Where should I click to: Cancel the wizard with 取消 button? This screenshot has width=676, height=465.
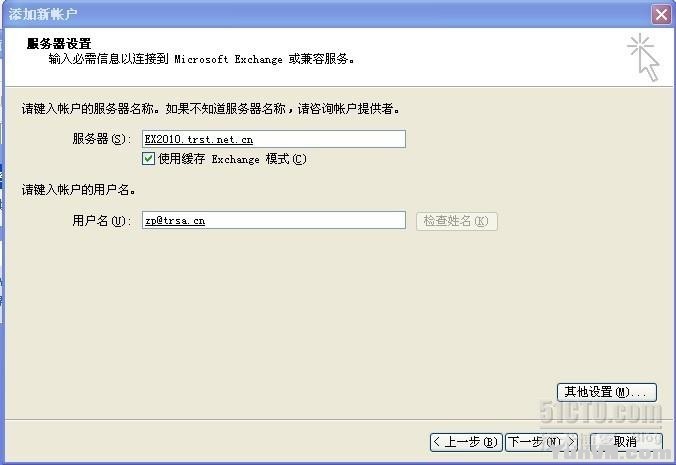[x=626, y=442]
